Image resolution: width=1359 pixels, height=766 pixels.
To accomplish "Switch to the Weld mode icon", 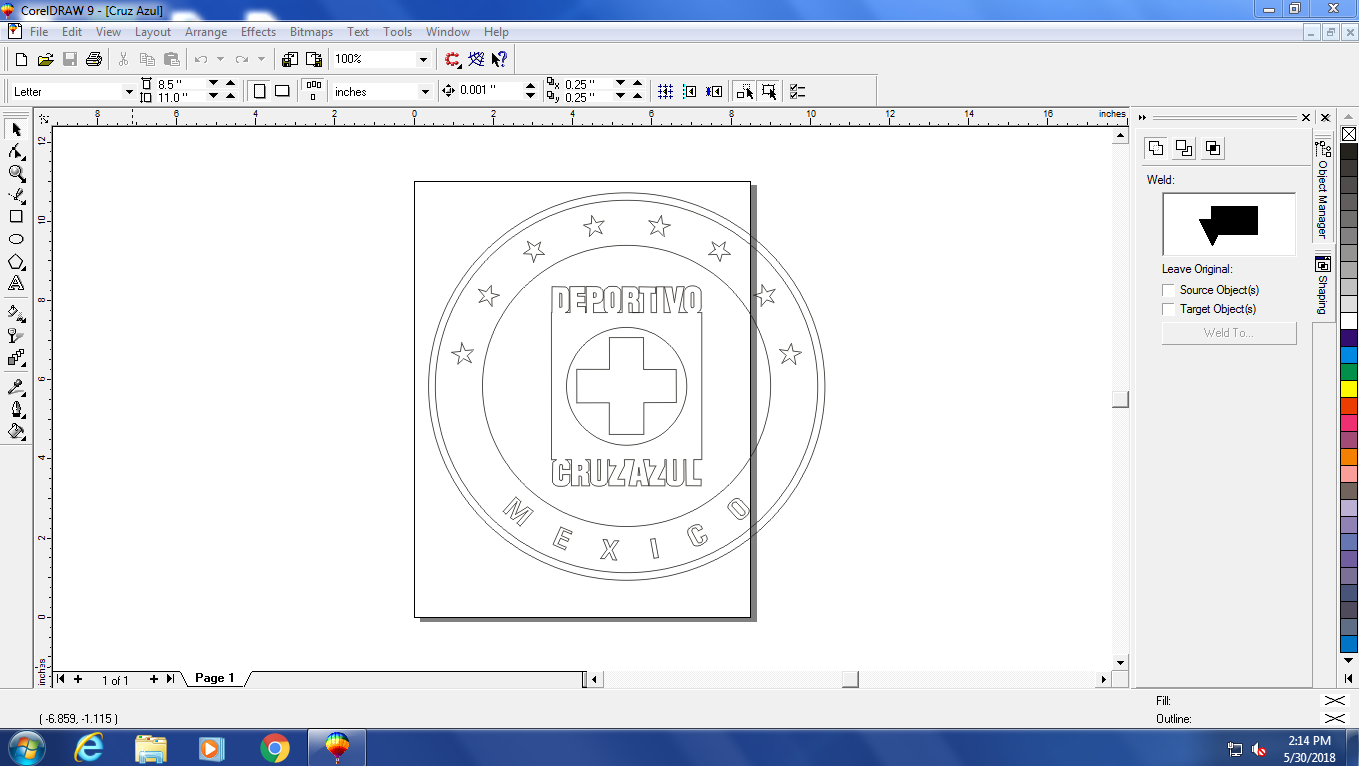I will pos(1156,148).
